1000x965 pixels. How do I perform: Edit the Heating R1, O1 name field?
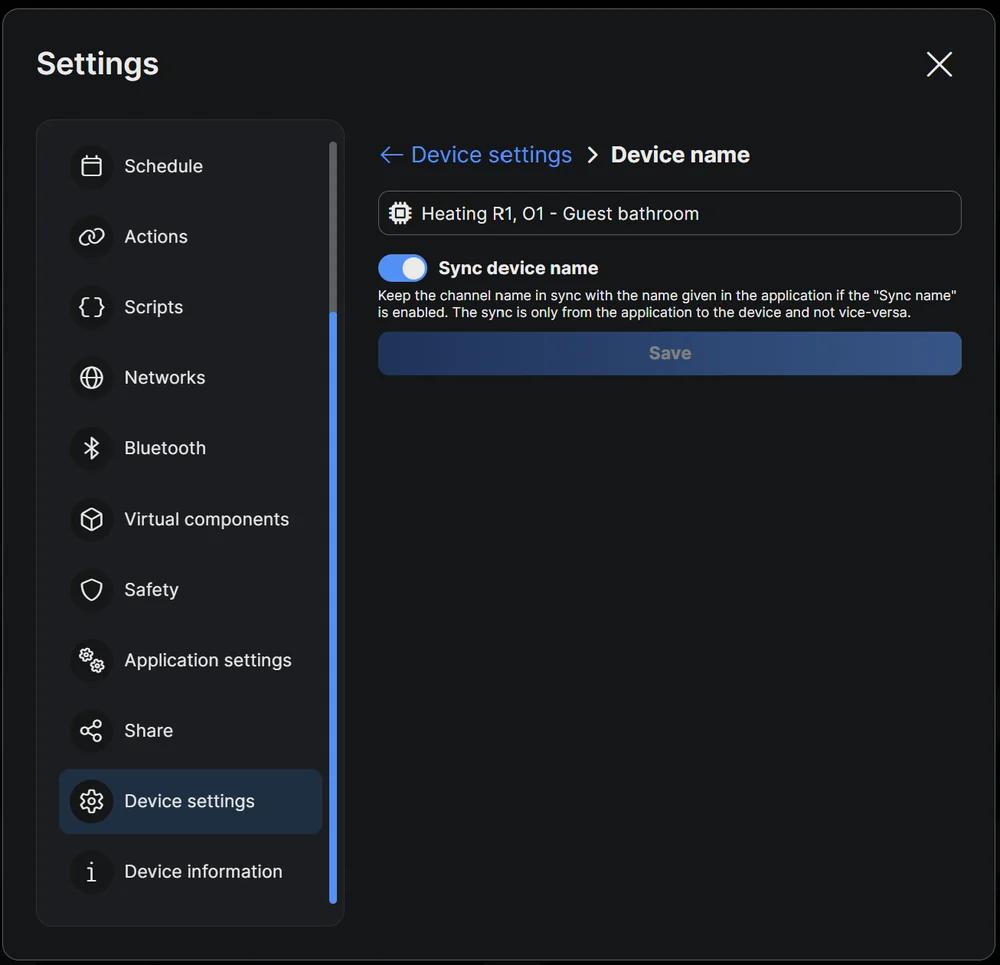click(670, 213)
